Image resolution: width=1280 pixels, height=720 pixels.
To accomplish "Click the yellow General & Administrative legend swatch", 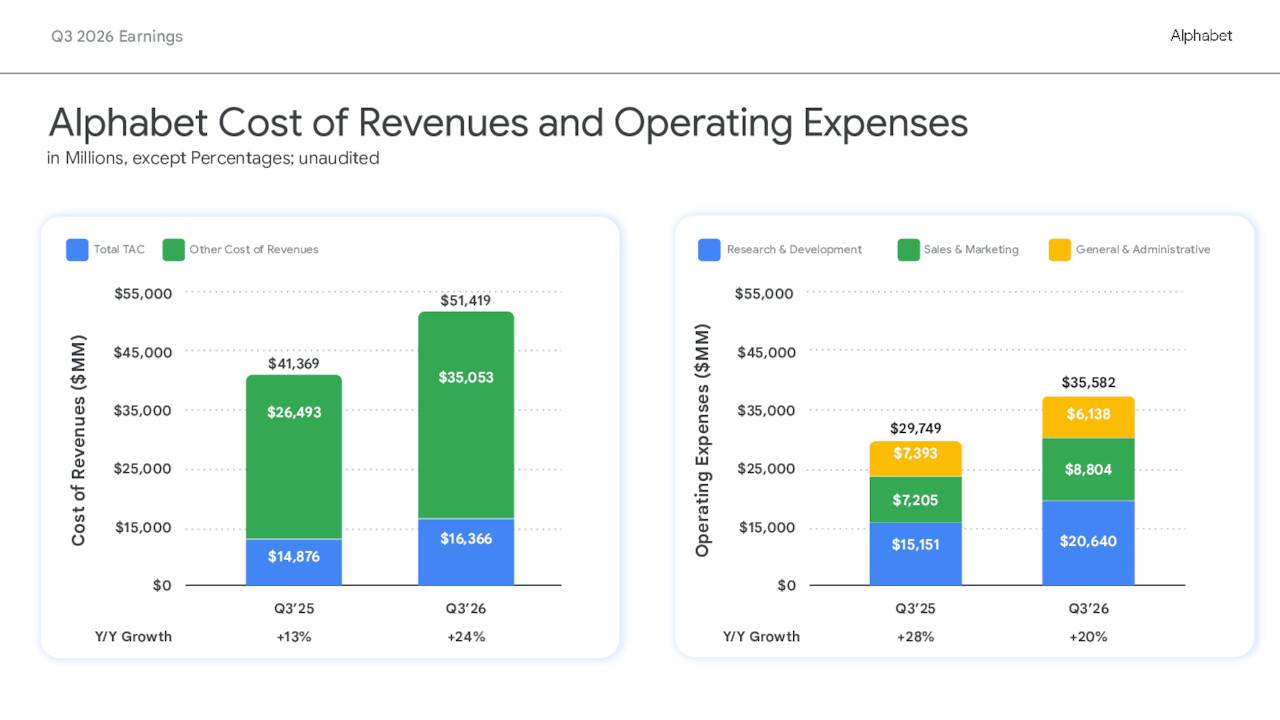I will (1059, 250).
